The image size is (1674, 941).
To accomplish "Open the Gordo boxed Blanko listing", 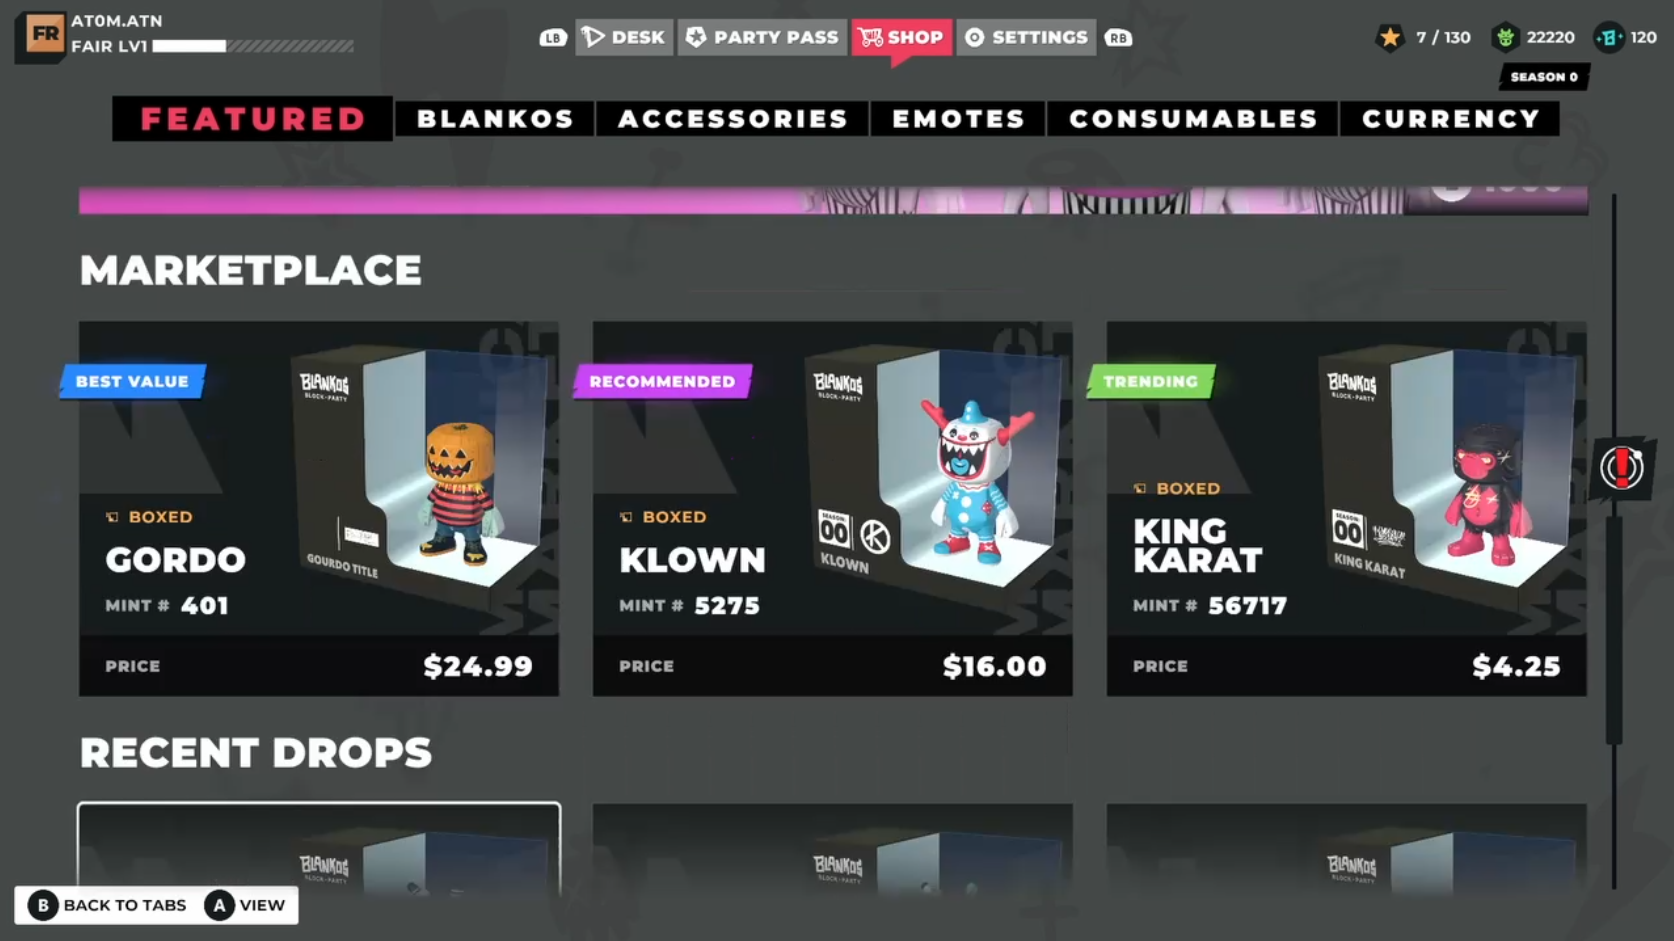I will click(319, 508).
